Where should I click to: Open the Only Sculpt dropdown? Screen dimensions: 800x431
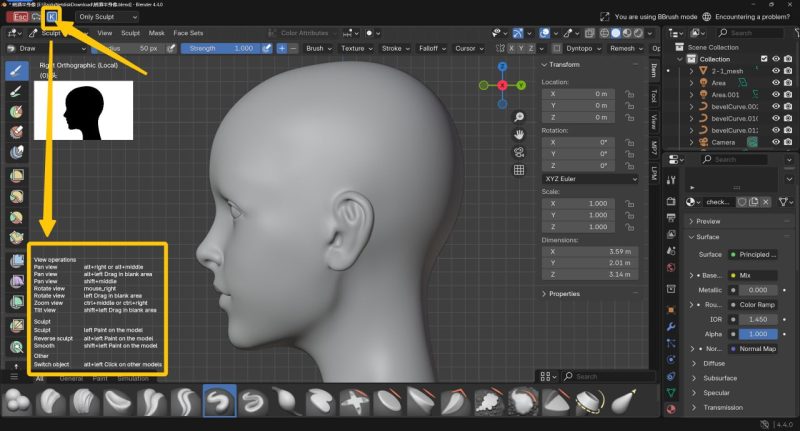pyautogui.click(x=107, y=17)
